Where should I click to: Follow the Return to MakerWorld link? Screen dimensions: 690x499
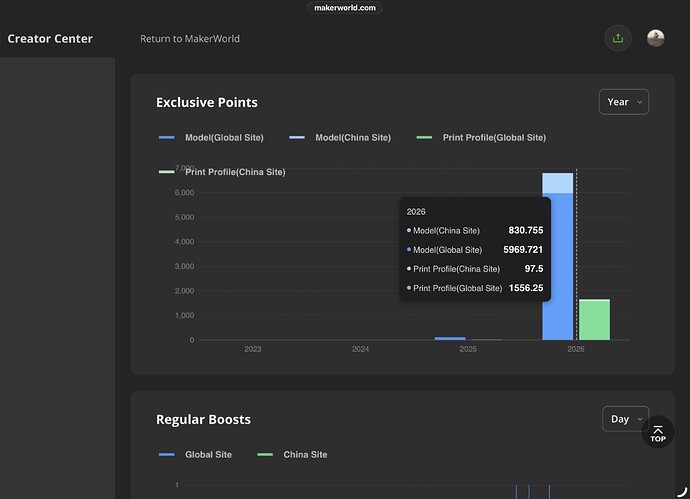190,39
